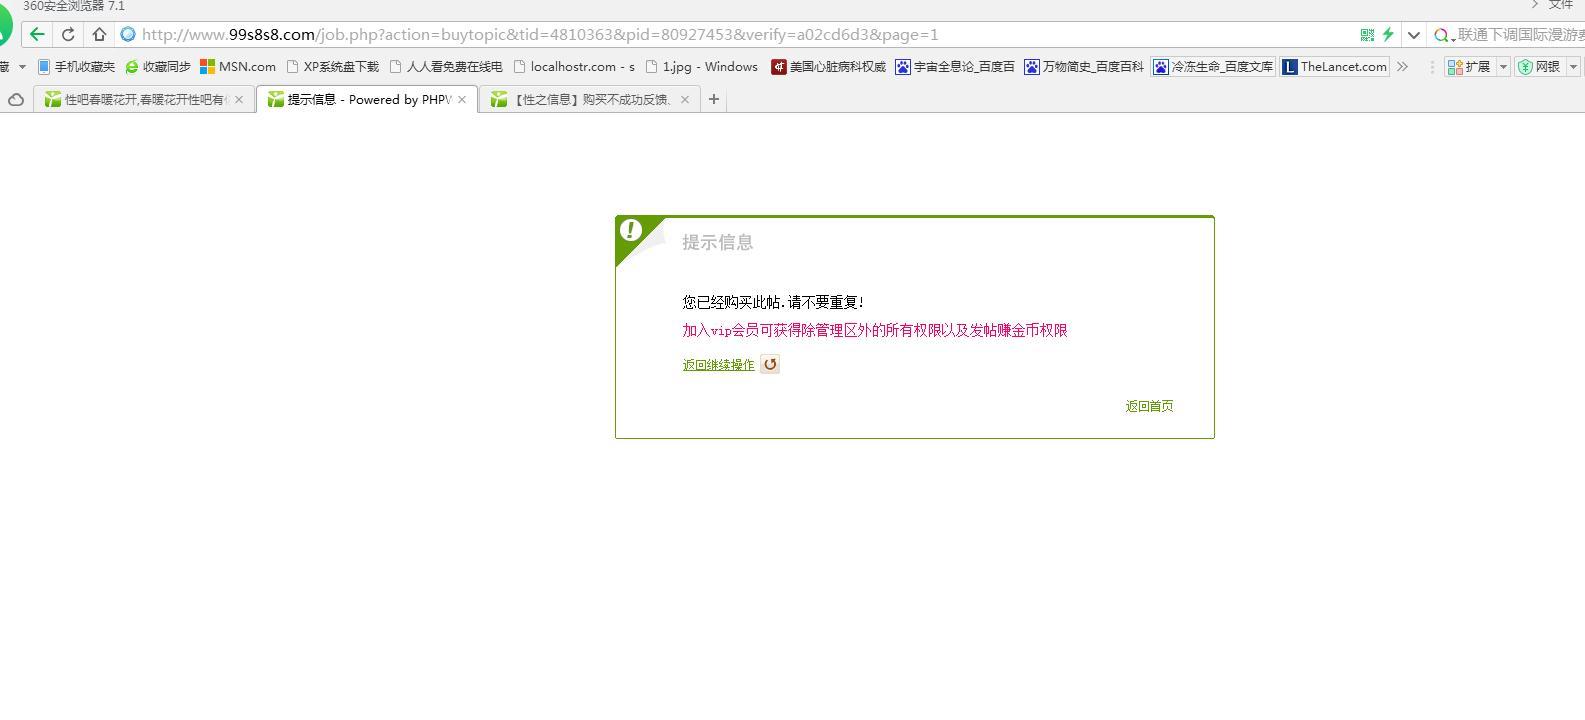Open the XP系统盘下载 bookmark
This screenshot has height=720, width=1585.
tap(333, 67)
